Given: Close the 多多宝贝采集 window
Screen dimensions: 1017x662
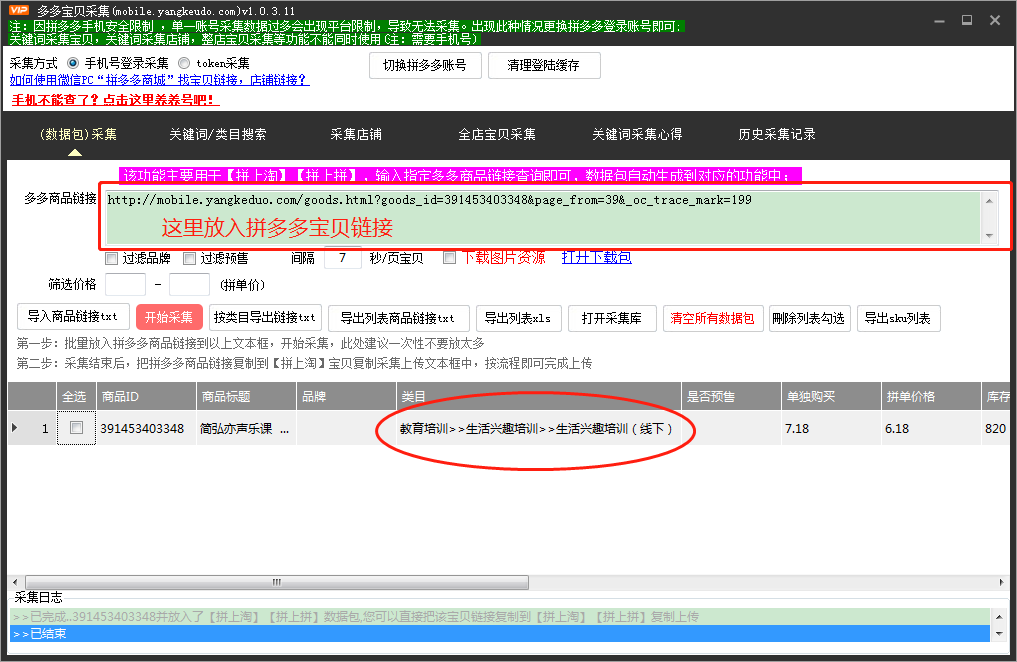Looking at the screenshot, I should pos(995,20).
